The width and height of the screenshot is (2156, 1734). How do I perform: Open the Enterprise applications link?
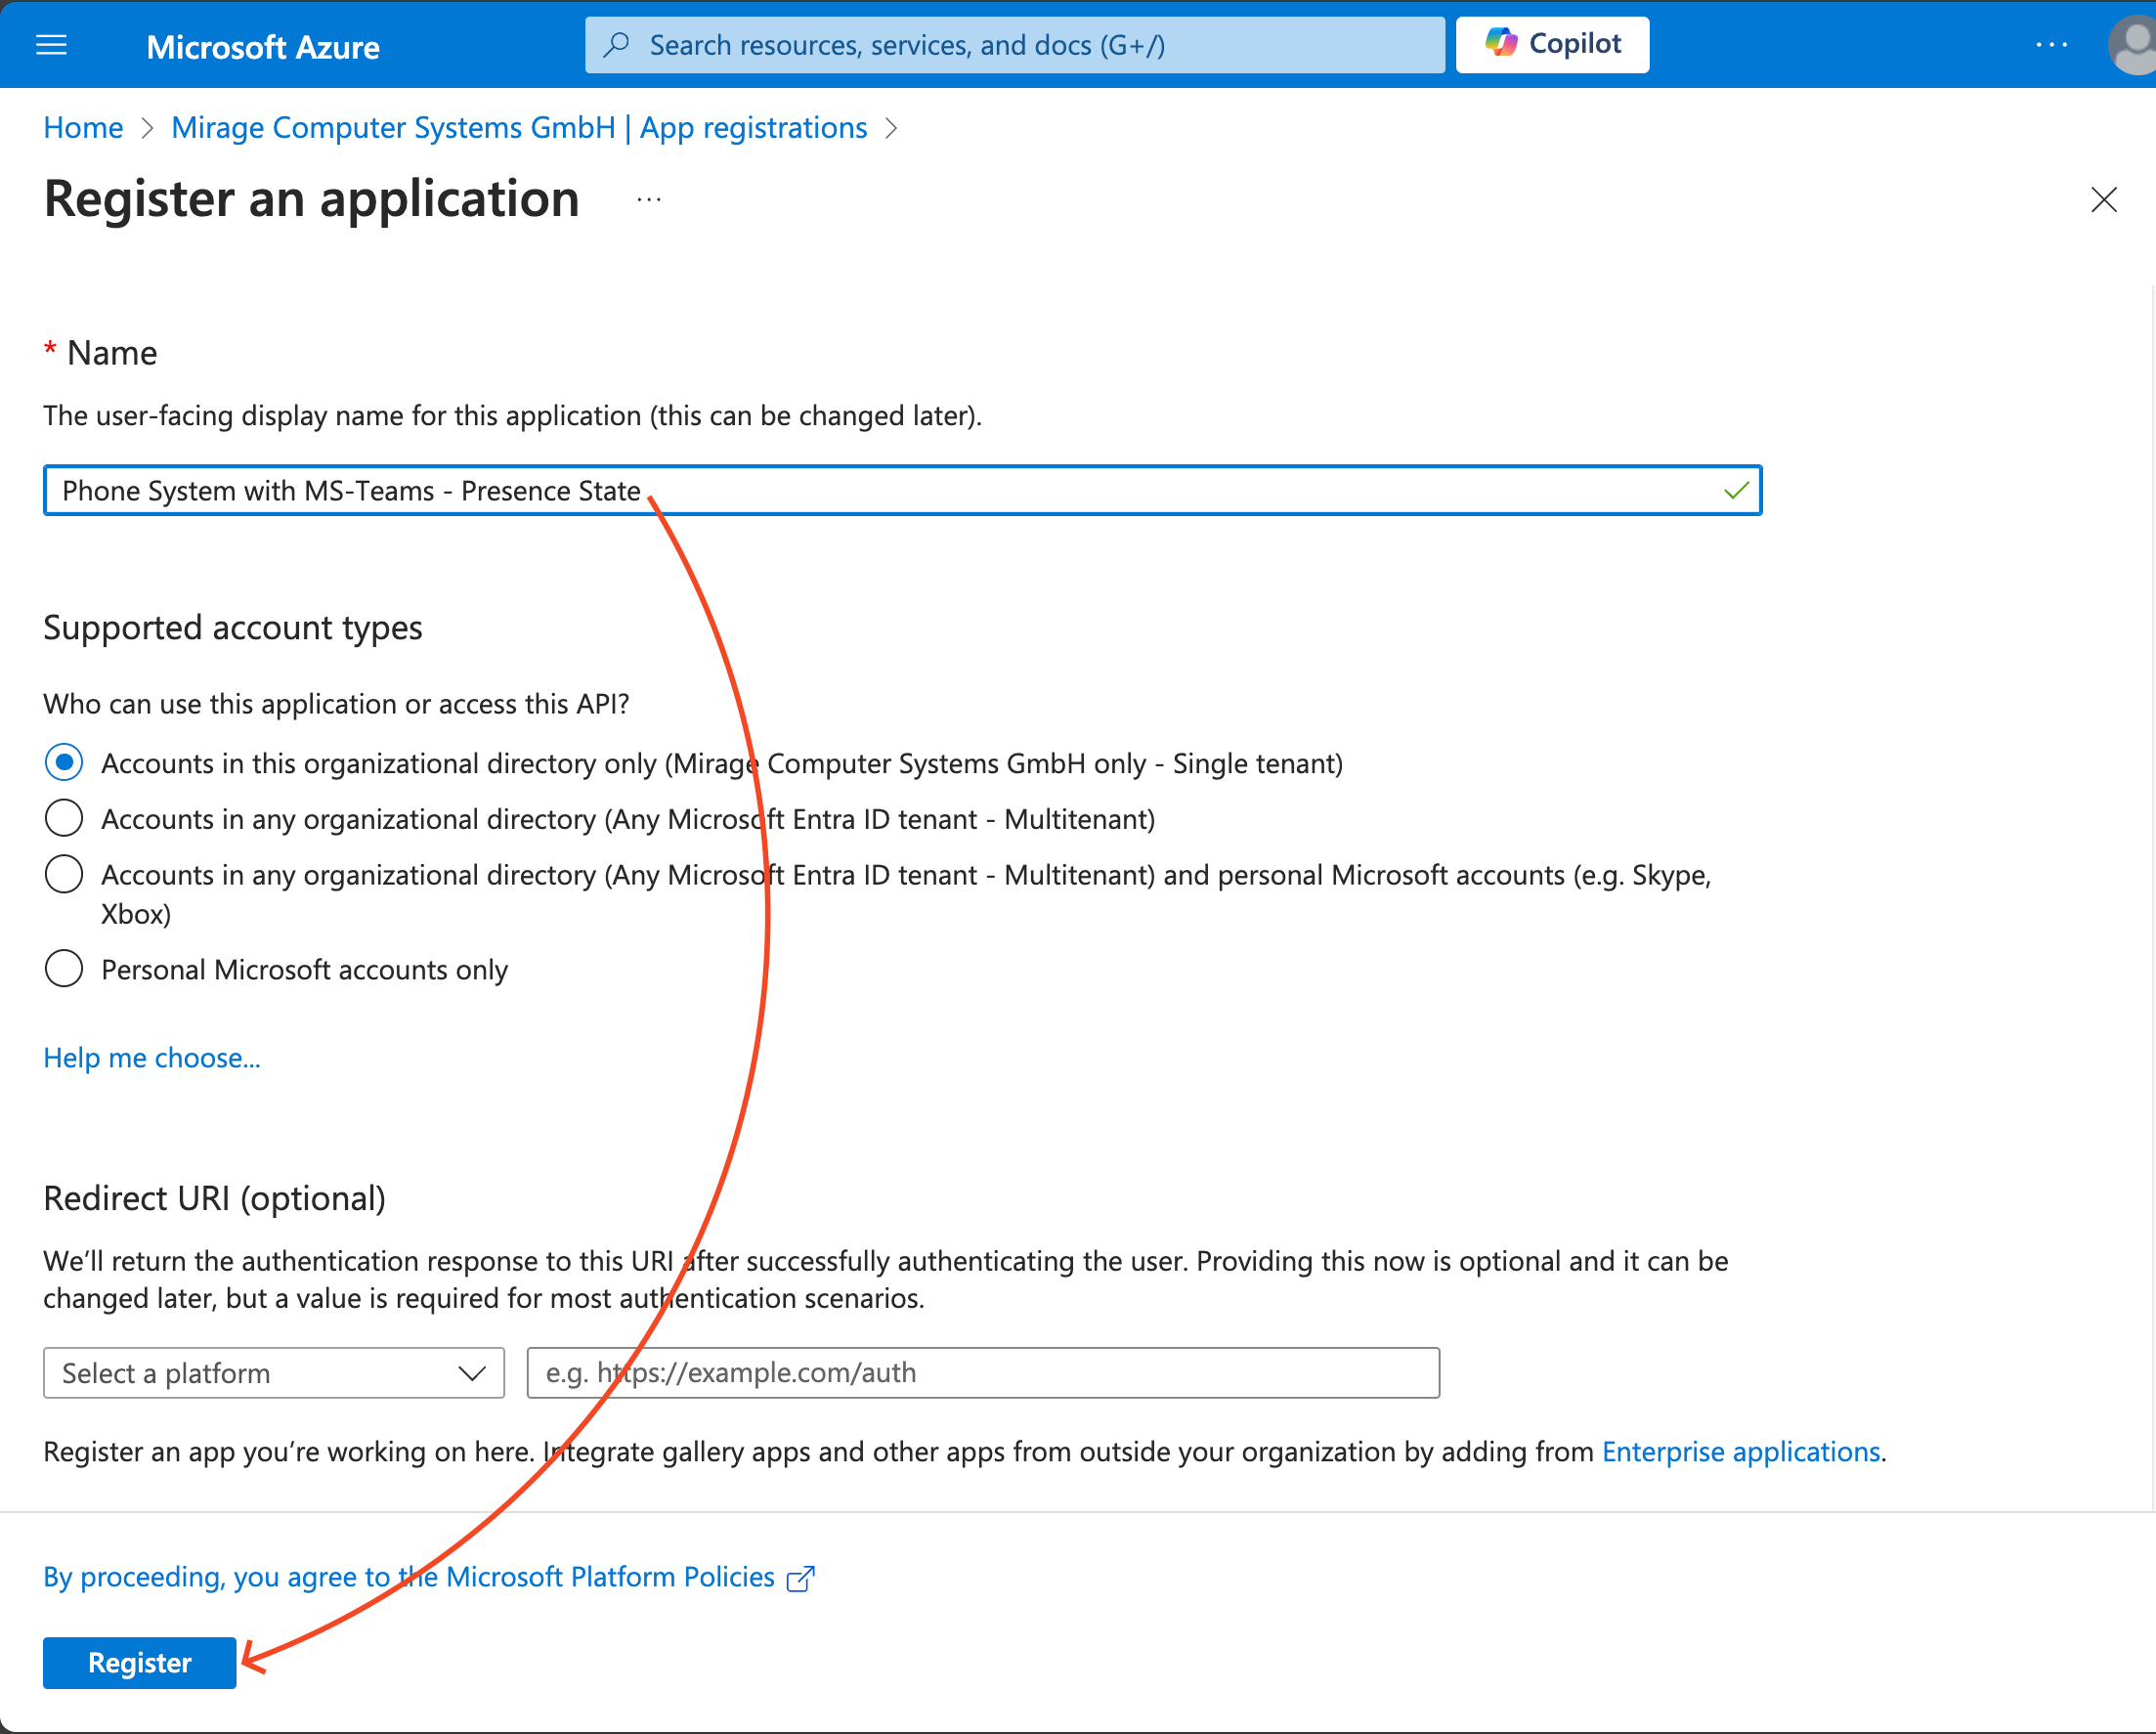pos(1741,1451)
